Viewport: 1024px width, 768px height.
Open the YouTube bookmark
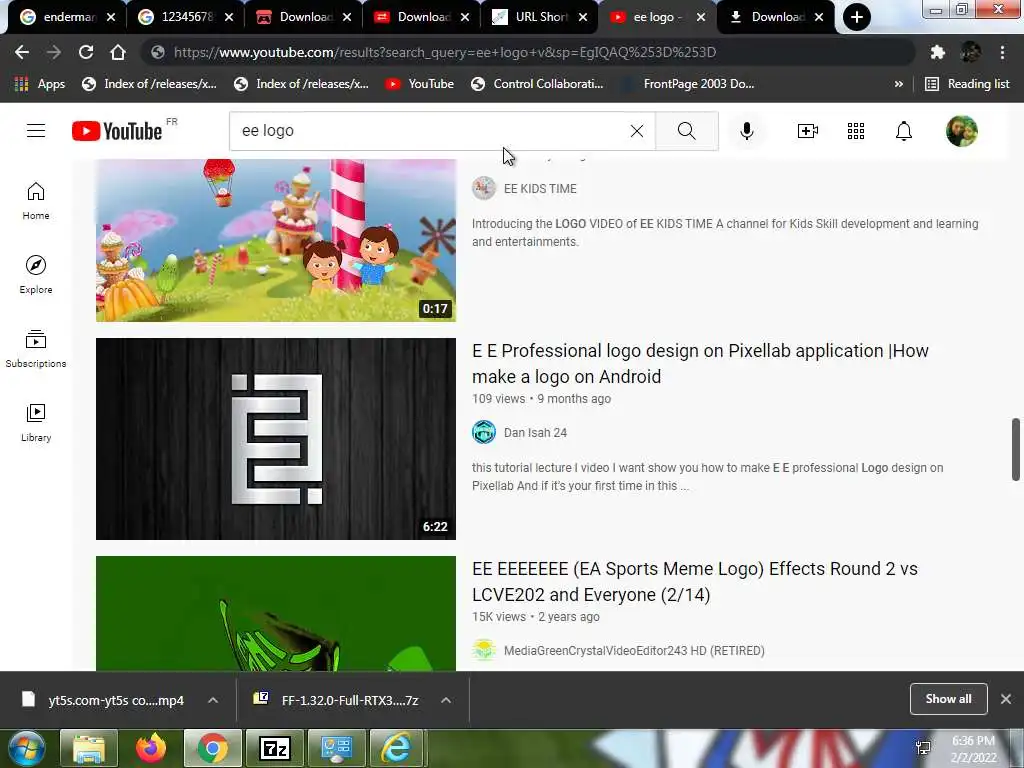(419, 84)
